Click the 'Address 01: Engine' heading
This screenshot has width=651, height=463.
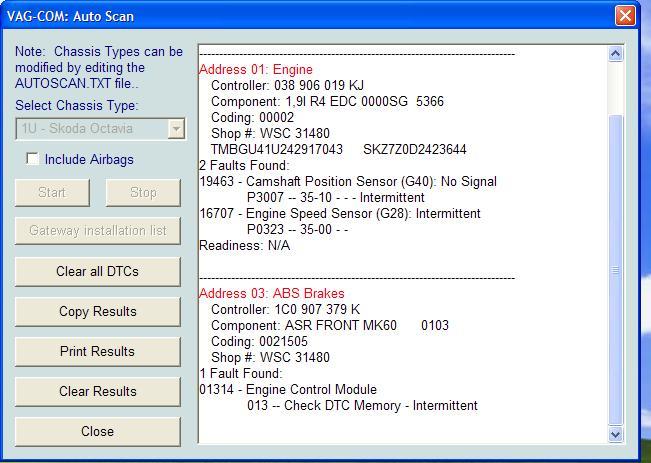[256, 69]
